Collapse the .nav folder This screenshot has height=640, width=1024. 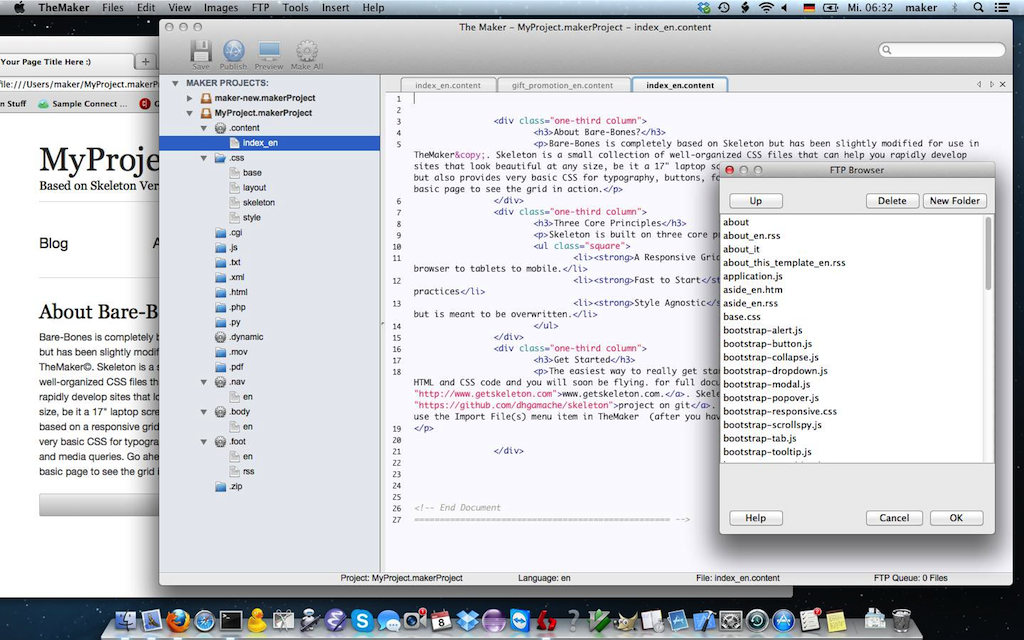[x=204, y=382]
